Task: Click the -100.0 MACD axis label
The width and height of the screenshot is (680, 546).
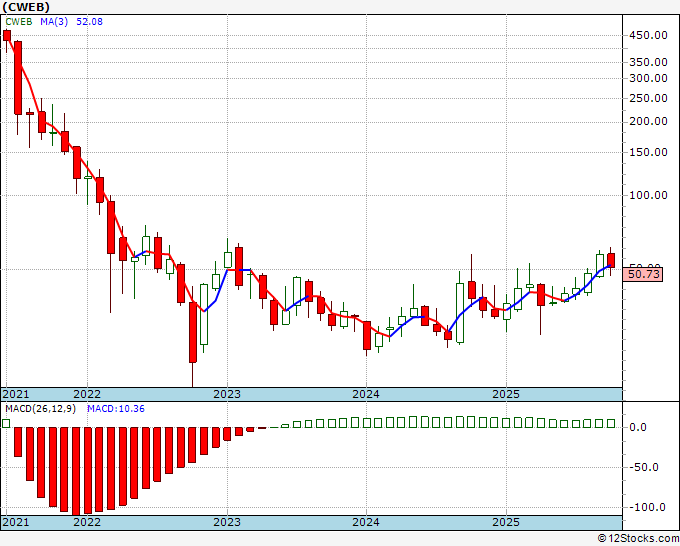Action: pos(647,507)
